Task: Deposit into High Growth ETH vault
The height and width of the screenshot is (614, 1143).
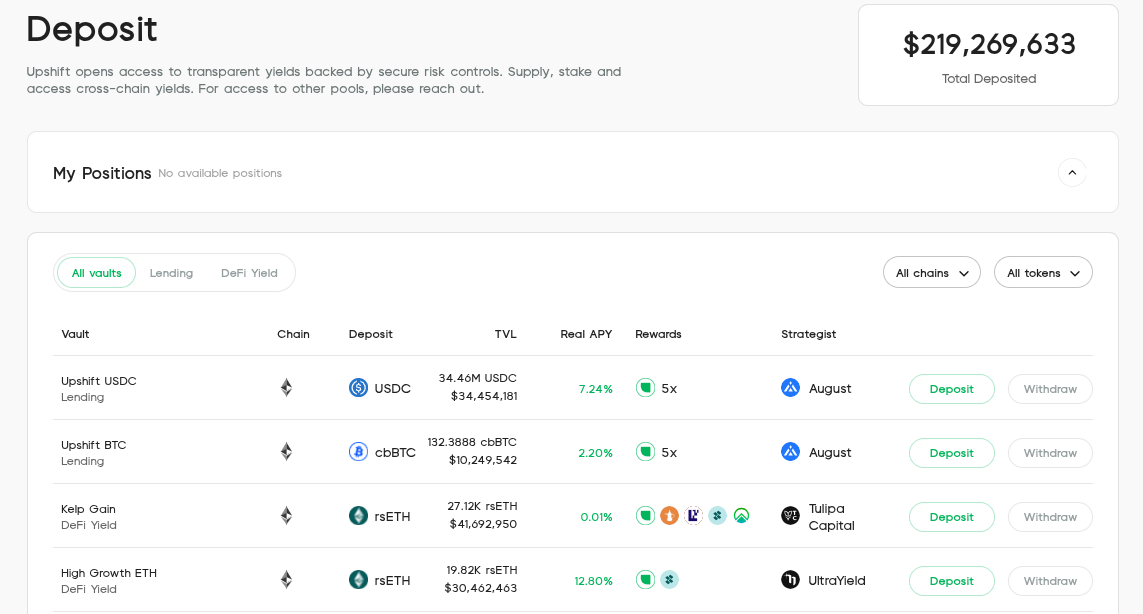Action: click(x=951, y=581)
